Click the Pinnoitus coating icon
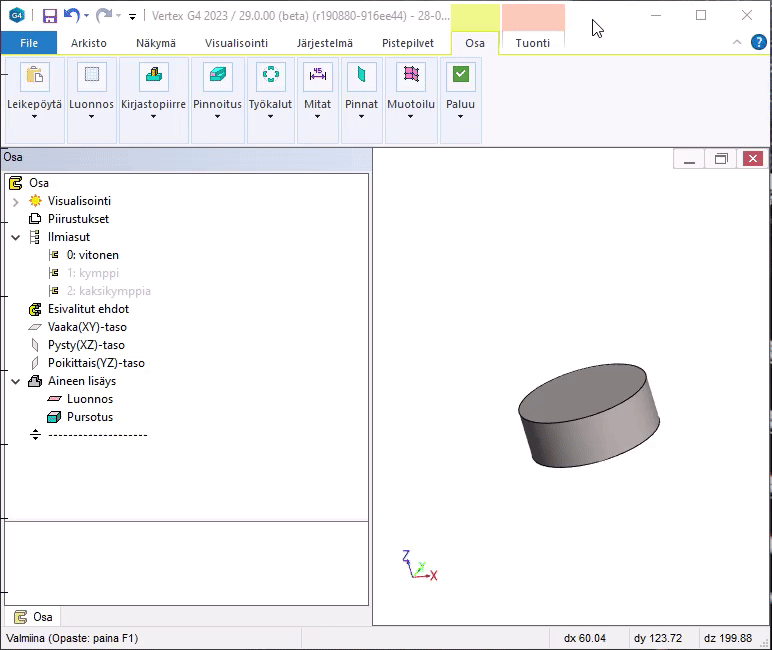Screen dimensions: 772x650 click(217, 76)
